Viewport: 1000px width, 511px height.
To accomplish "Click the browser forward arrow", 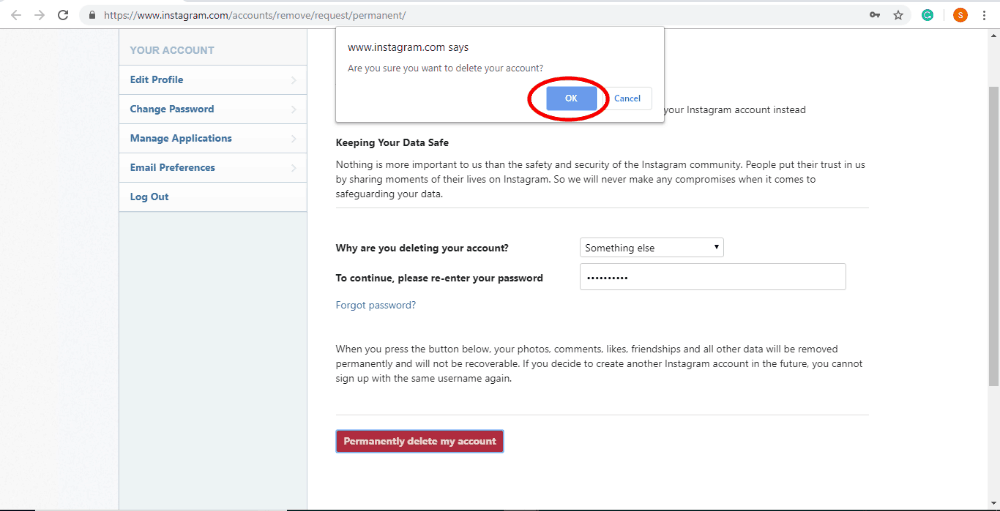I will (x=40, y=15).
